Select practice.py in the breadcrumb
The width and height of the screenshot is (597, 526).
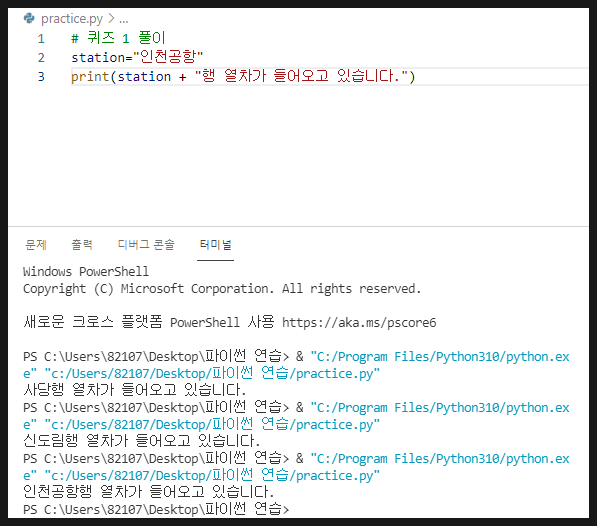pyautogui.click(x=72, y=19)
